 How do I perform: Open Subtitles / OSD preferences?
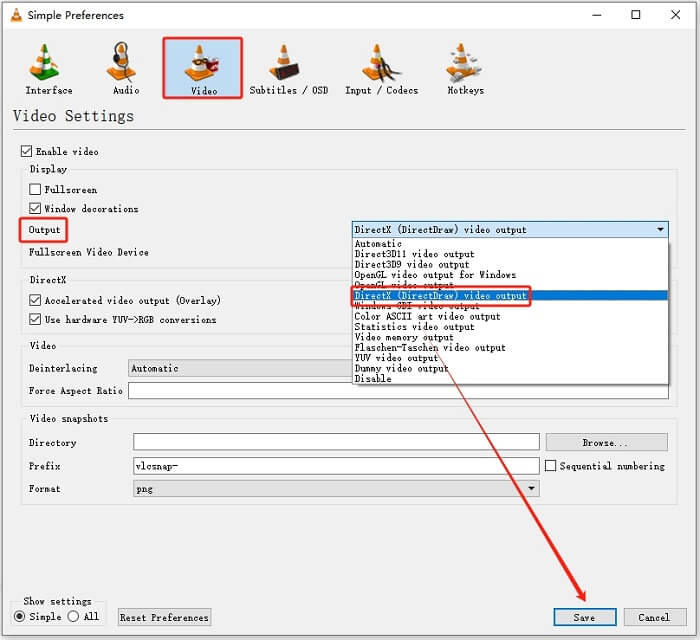pos(288,68)
